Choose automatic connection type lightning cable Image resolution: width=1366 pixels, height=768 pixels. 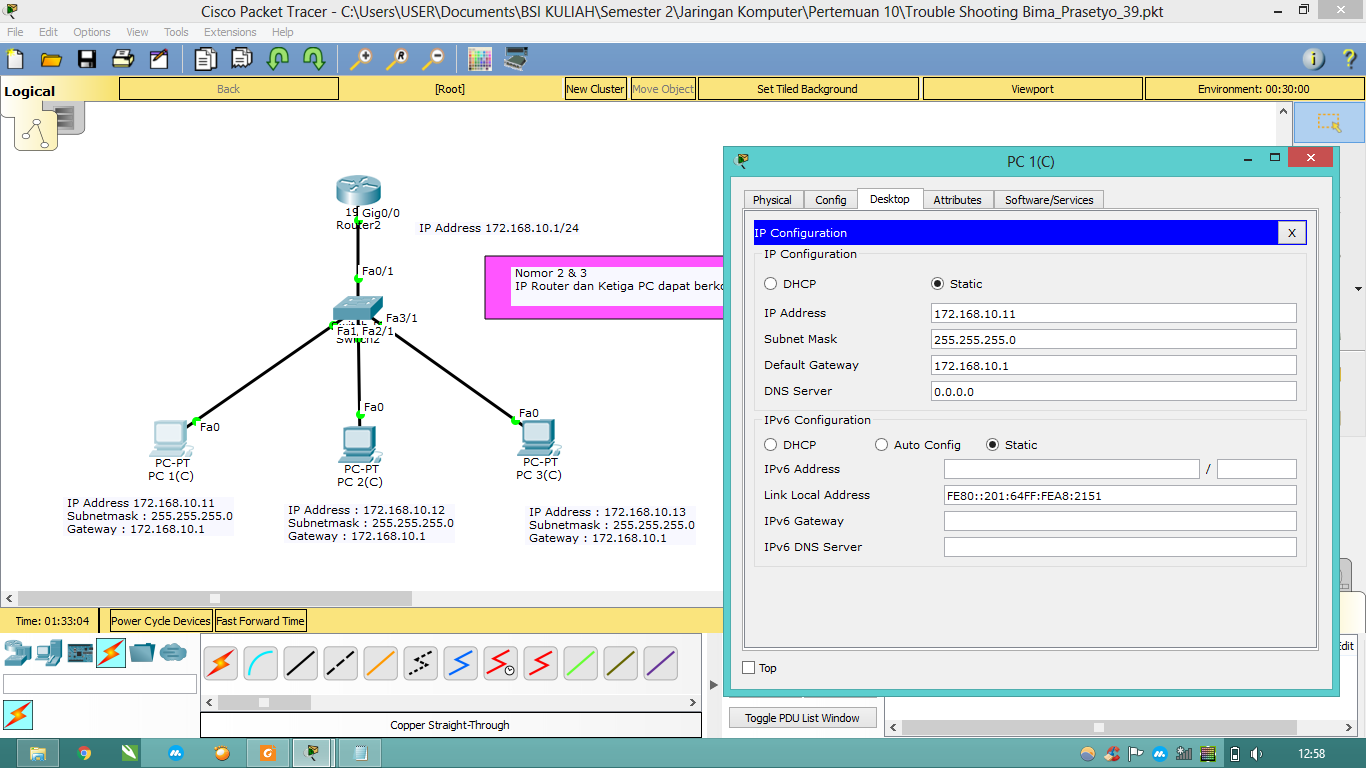point(221,663)
